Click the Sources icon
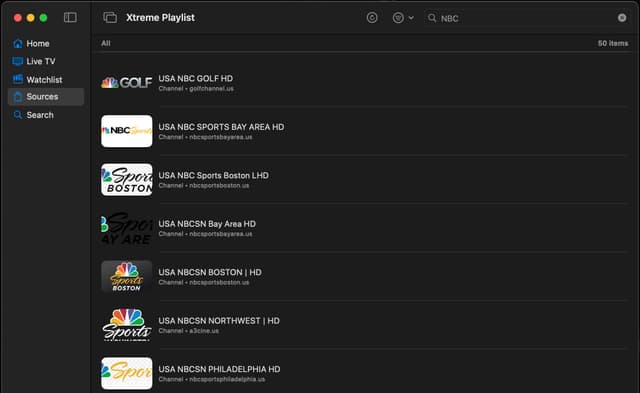This screenshot has height=393, width=640. click(x=18, y=97)
